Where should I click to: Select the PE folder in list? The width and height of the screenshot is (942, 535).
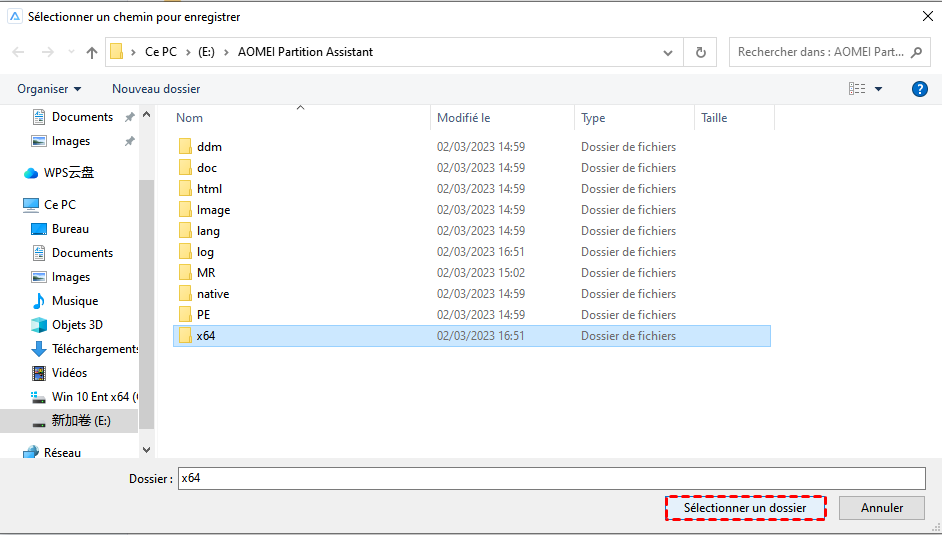pos(203,315)
